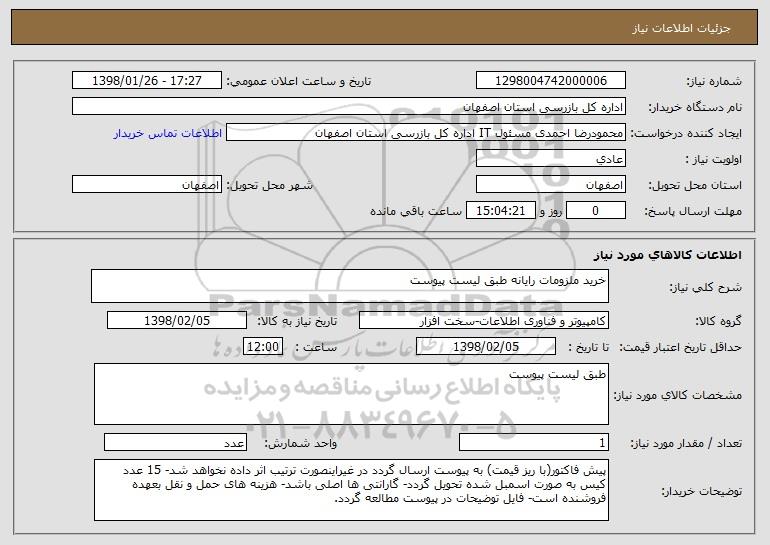Select the need number field 1298004742000006
The height and width of the screenshot is (545, 770).
[550, 80]
